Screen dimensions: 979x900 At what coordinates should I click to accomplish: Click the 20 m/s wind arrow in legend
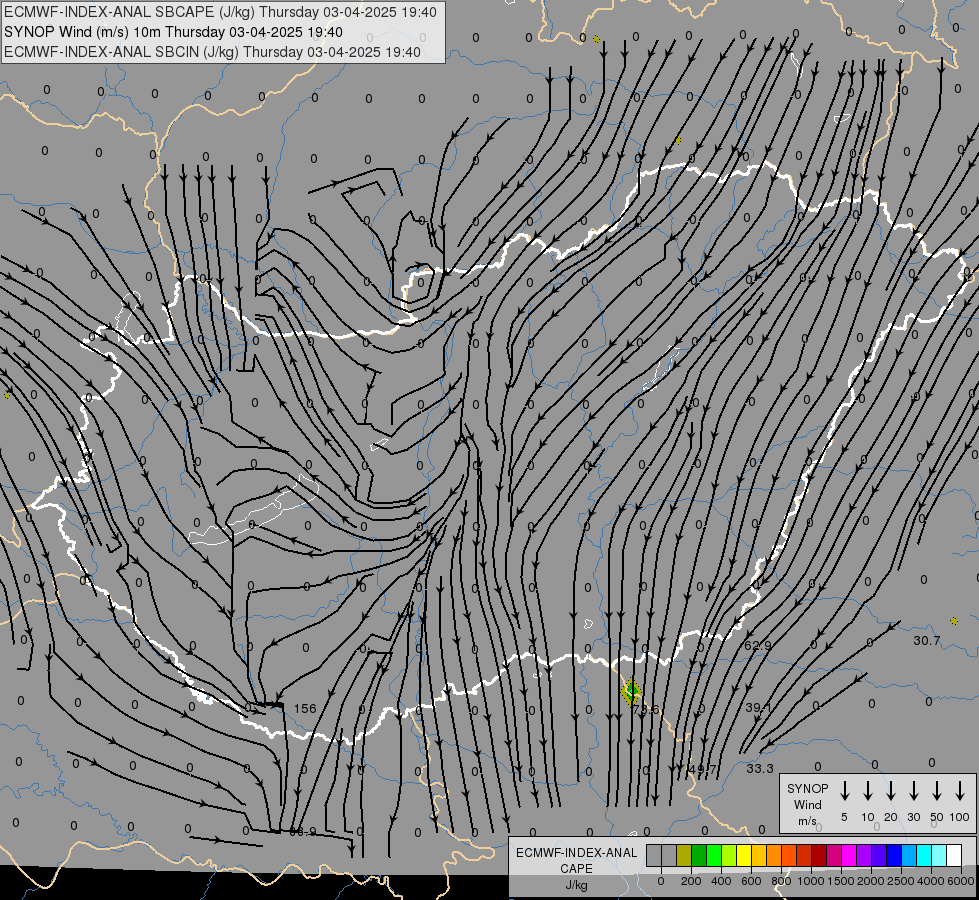pos(891,791)
